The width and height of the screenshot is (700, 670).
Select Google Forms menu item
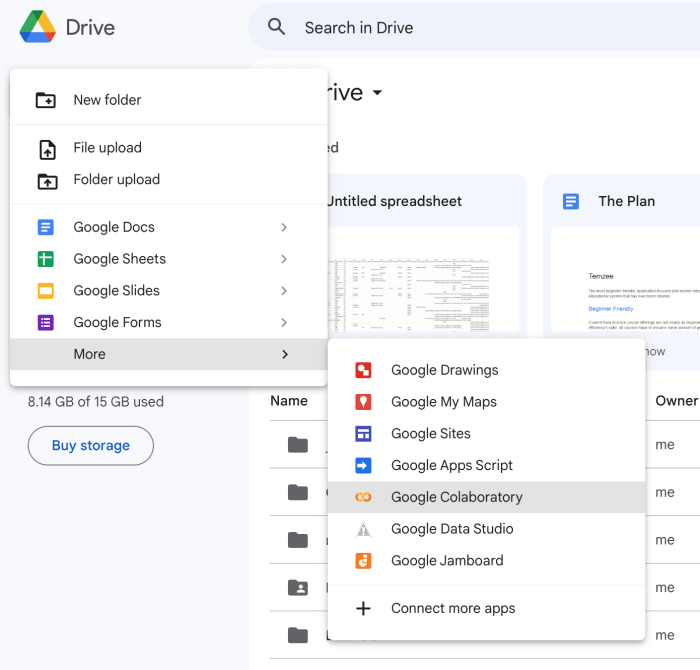tap(169, 322)
